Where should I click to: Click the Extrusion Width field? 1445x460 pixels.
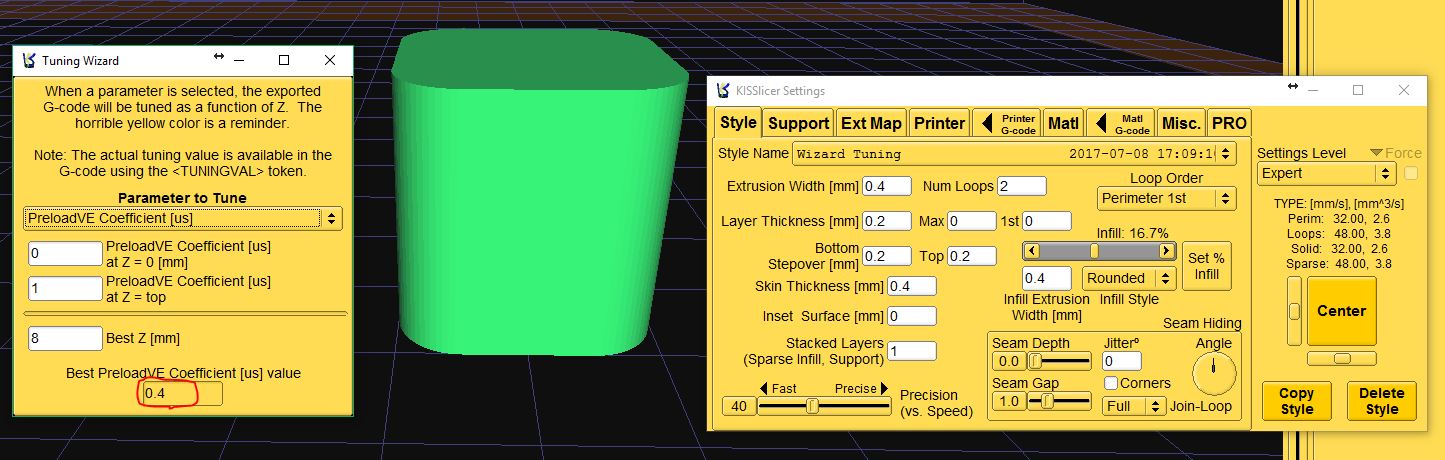[x=887, y=186]
